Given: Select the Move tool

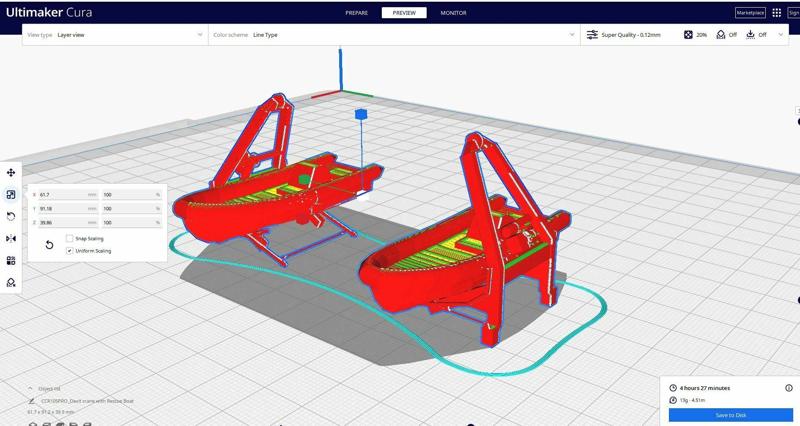Looking at the screenshot, I should [11, 172].
